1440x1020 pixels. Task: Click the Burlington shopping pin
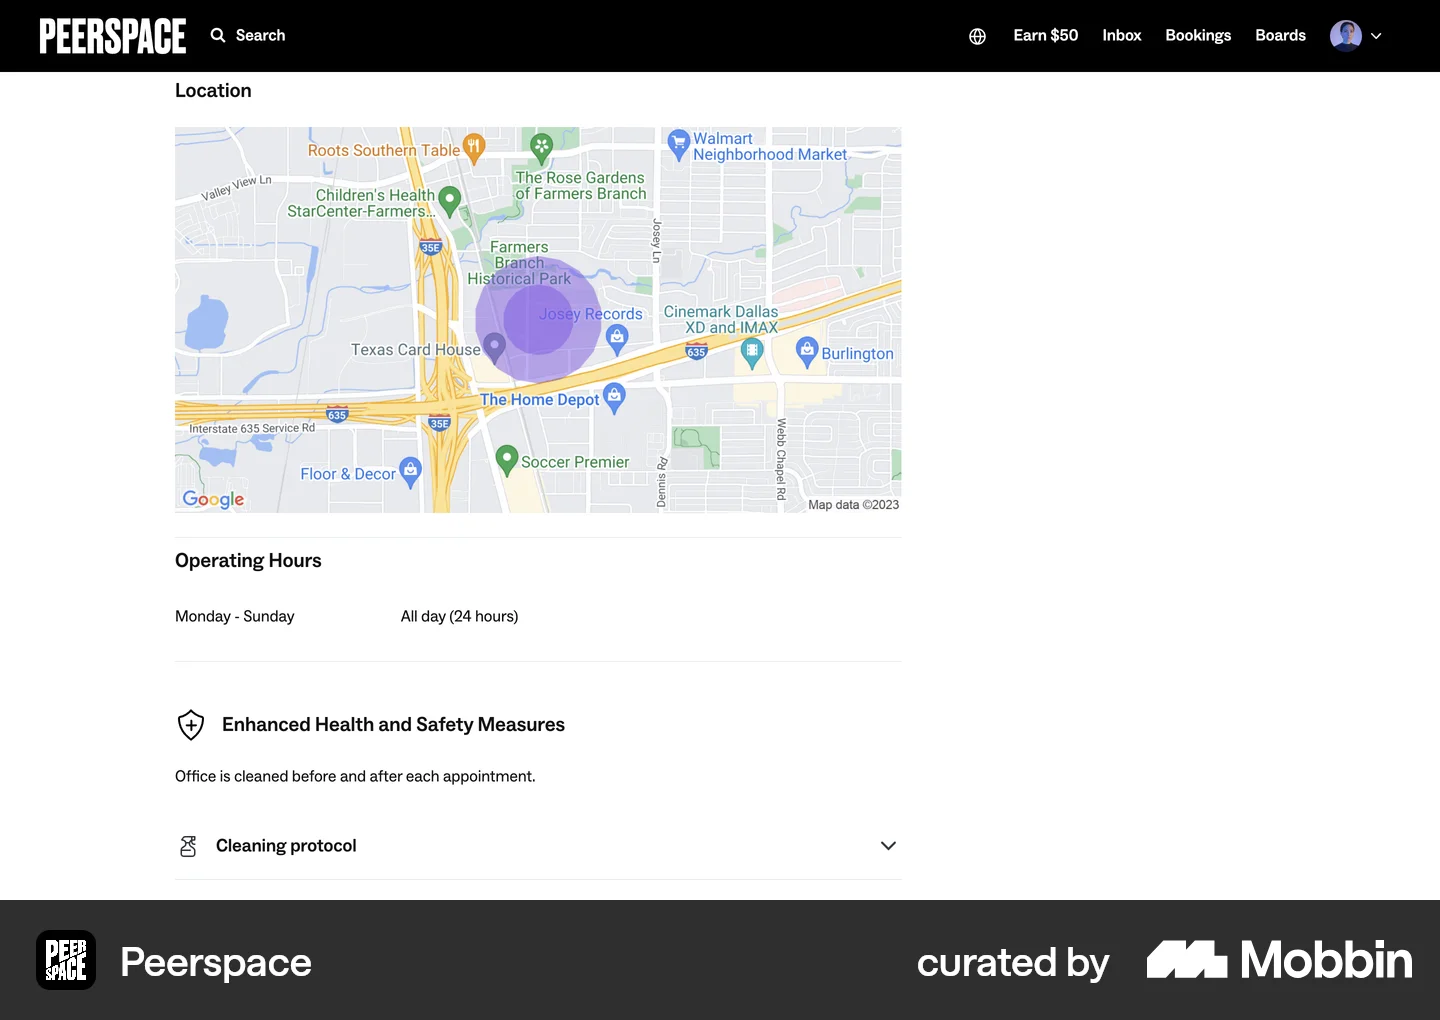tap(807, 352)
